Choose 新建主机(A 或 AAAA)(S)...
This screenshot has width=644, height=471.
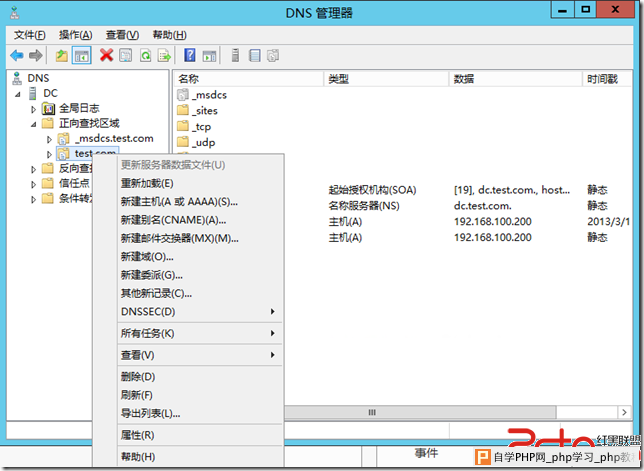coord(200,202)
